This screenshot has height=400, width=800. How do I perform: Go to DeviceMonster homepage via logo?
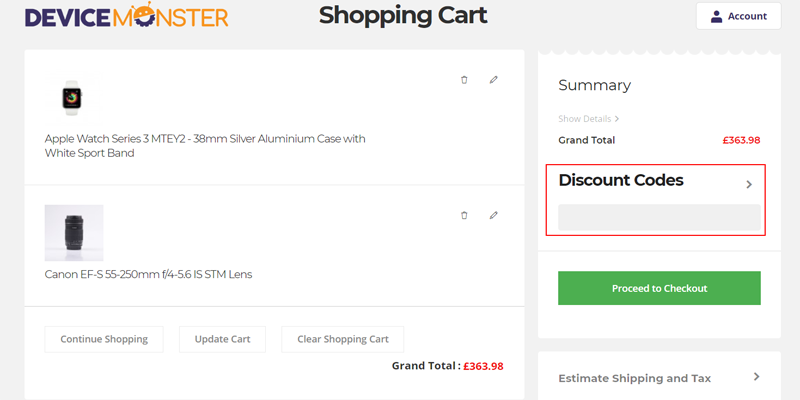(x=127, y=17)
